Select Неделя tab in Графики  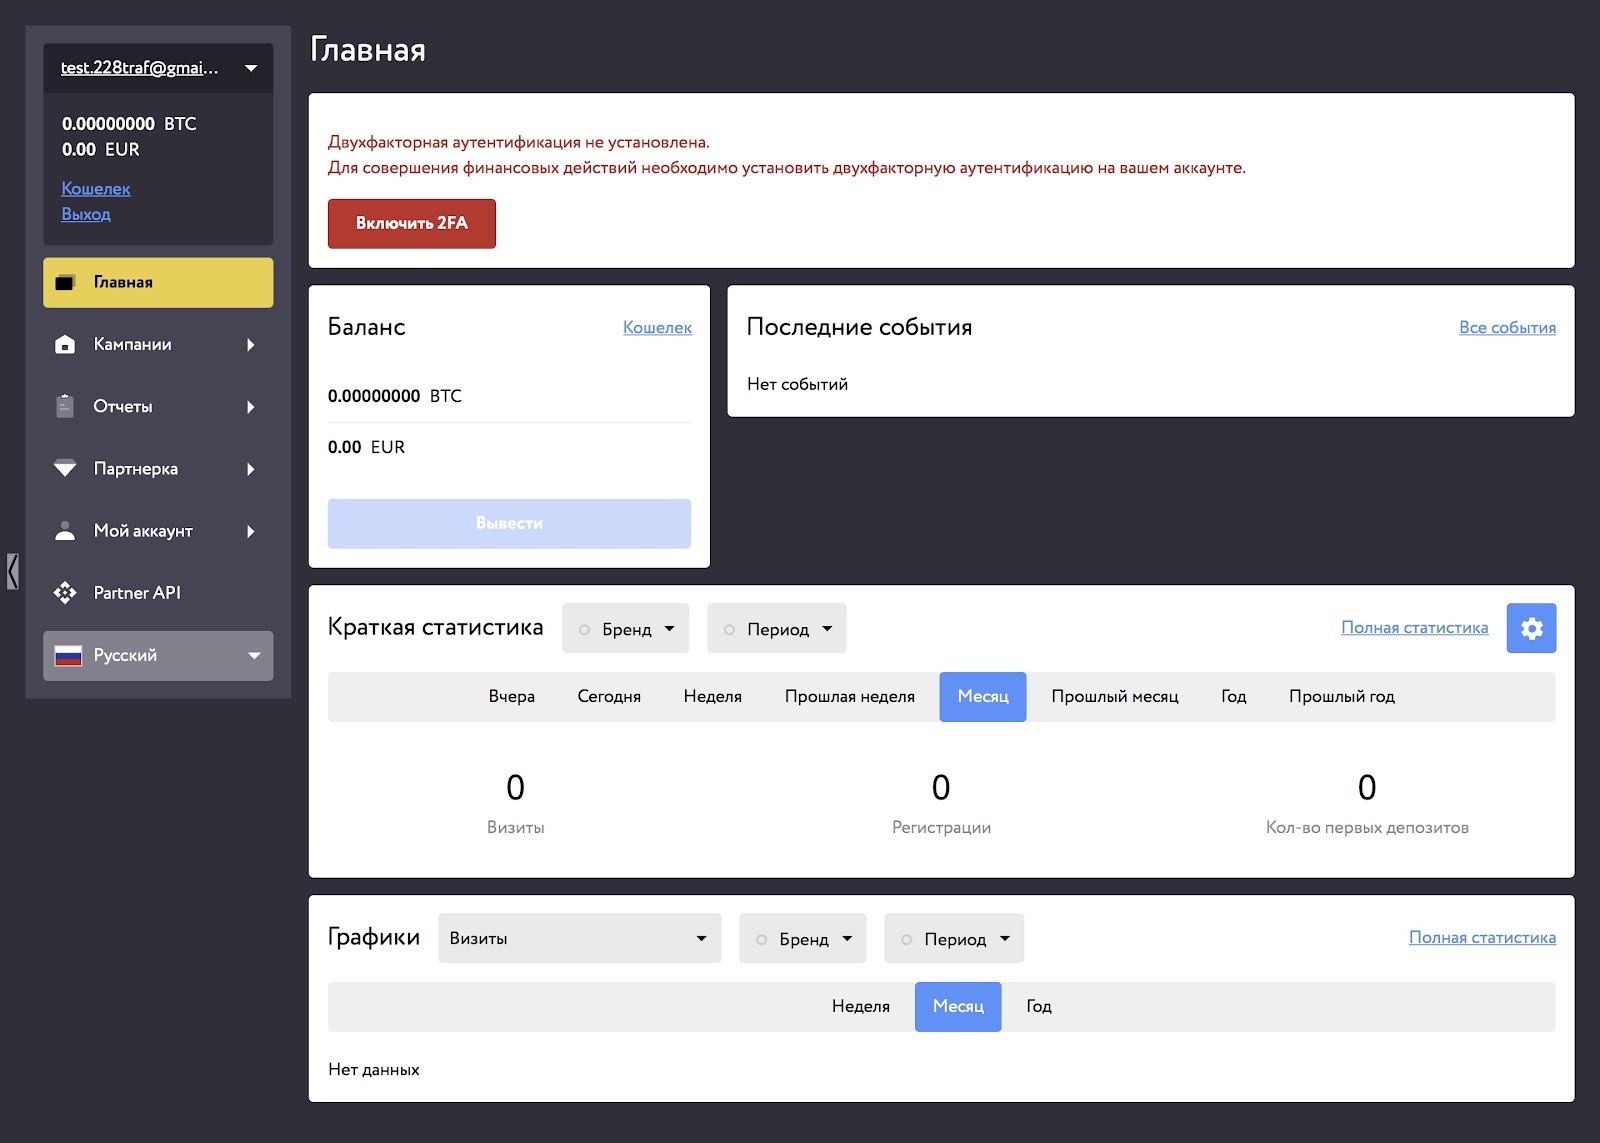[861, 1007]
